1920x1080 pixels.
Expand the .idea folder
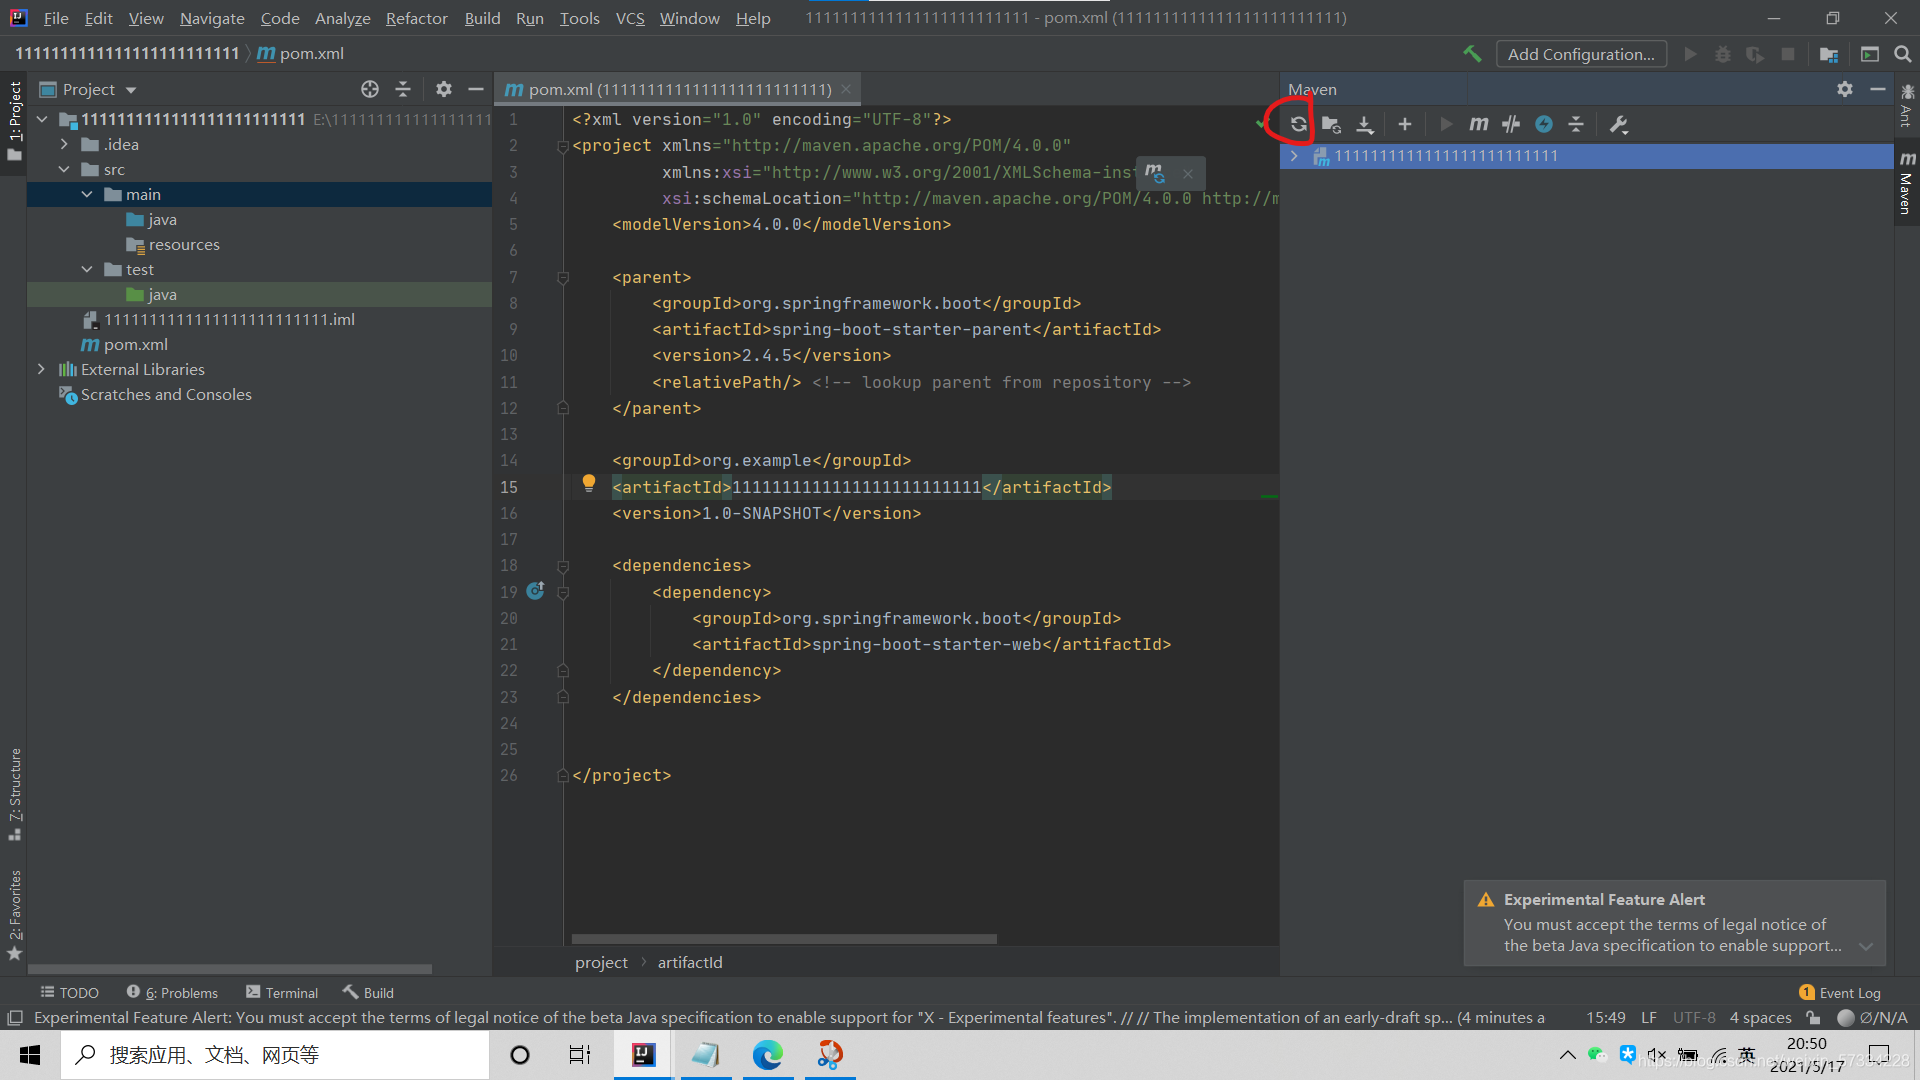coord(64,144)
